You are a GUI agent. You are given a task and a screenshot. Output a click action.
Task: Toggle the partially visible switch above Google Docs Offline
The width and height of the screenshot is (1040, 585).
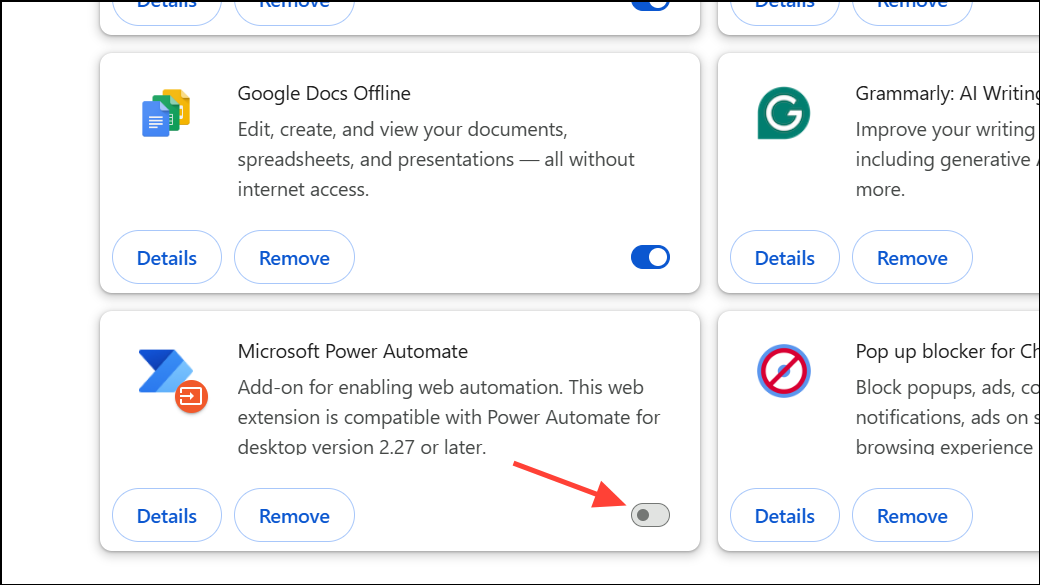650,4
